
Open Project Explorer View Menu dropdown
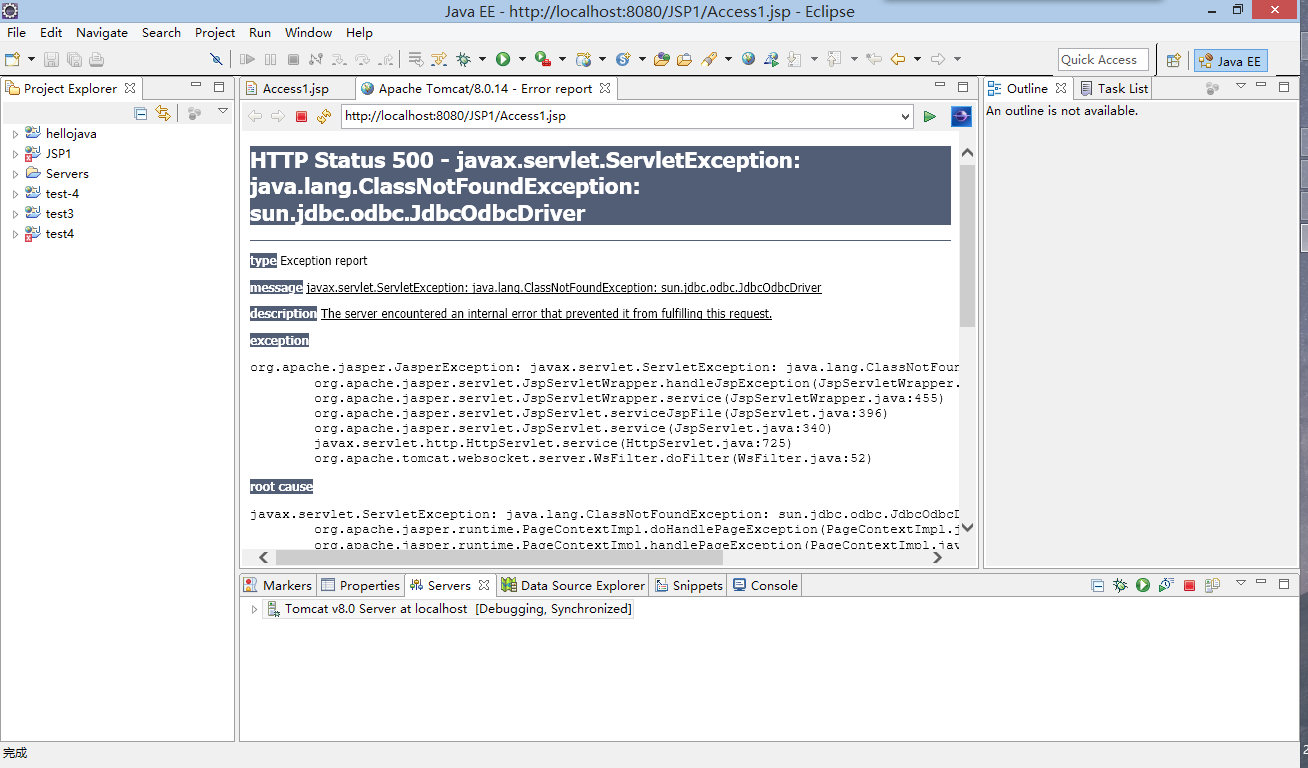click(223, 112)
